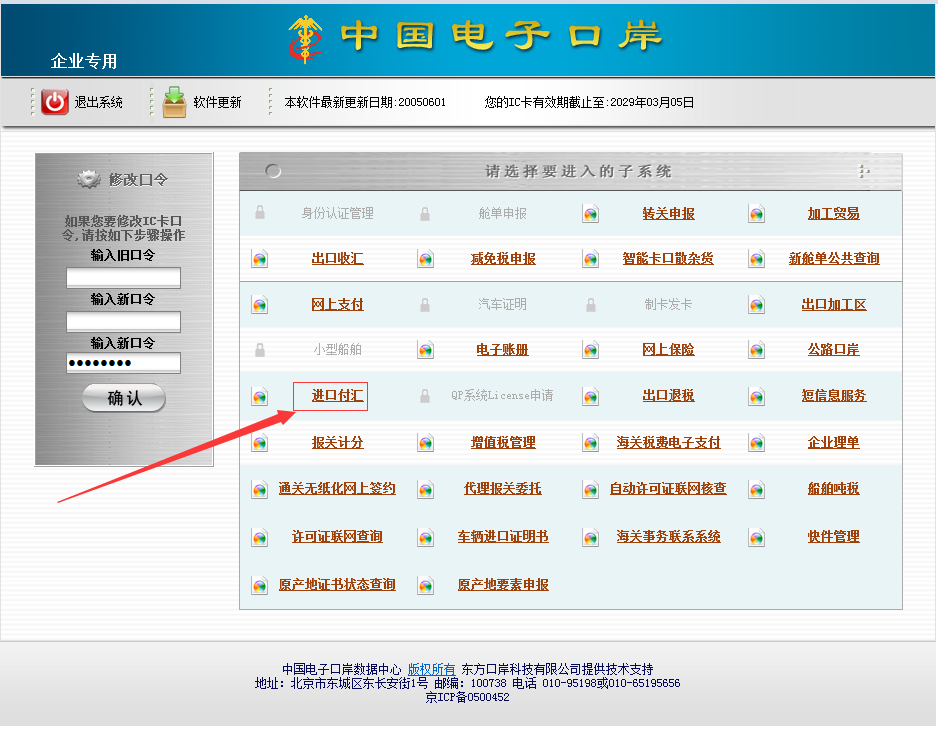Open 减免税申报 link
Image resolution: width=938 pixels, height=730 pixels.
[x=503, y=258]
